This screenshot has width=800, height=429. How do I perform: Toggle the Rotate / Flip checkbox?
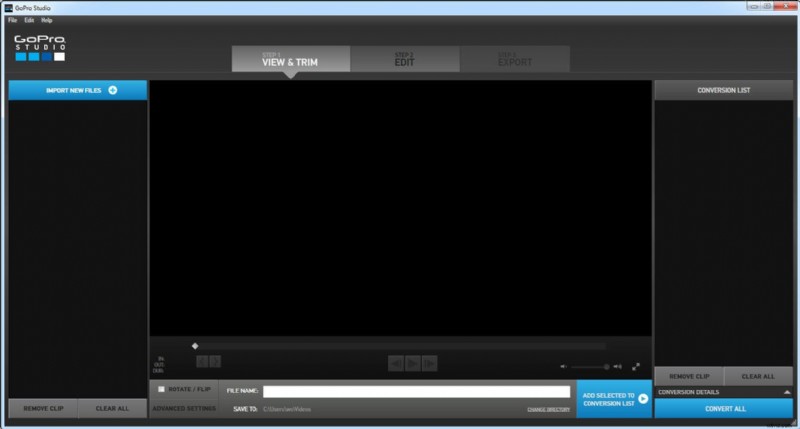click(162, 389)
